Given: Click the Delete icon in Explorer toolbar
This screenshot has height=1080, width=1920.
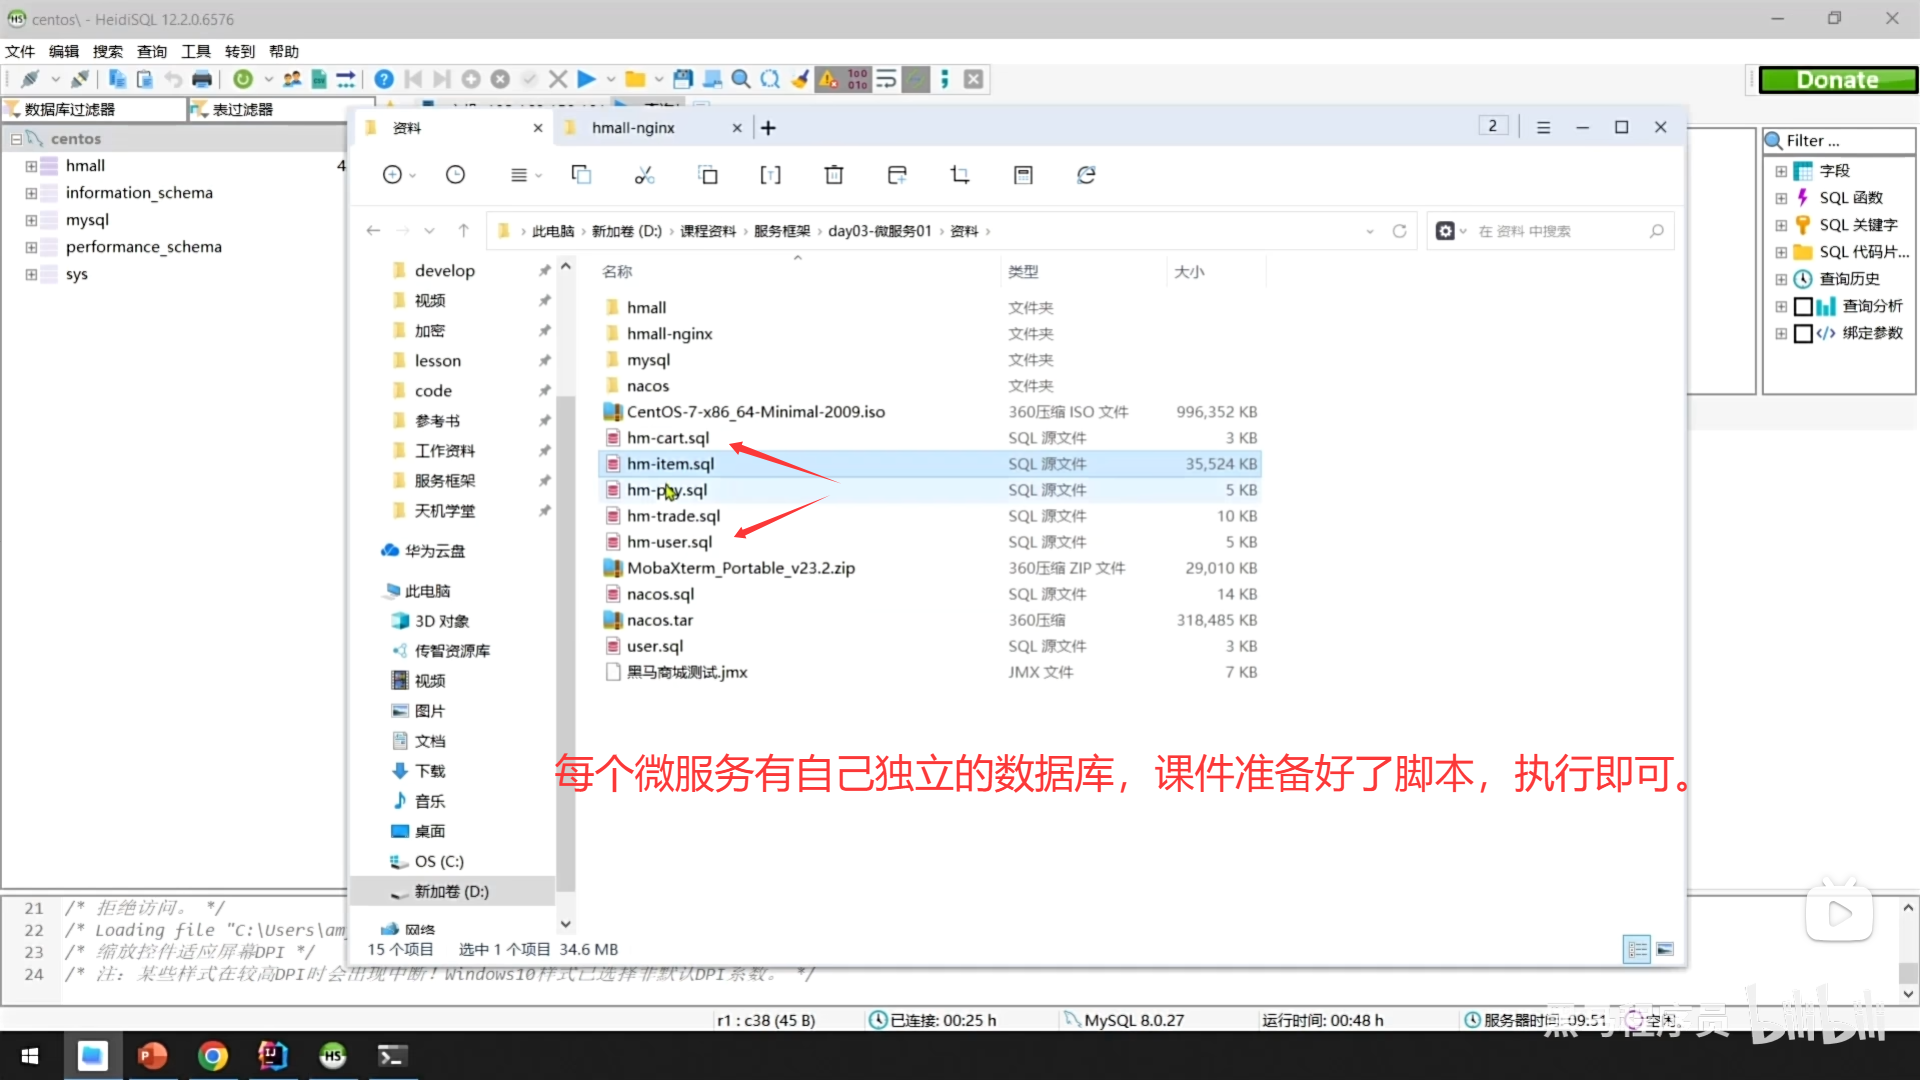Looking at the screenshot, I should 833,174.
